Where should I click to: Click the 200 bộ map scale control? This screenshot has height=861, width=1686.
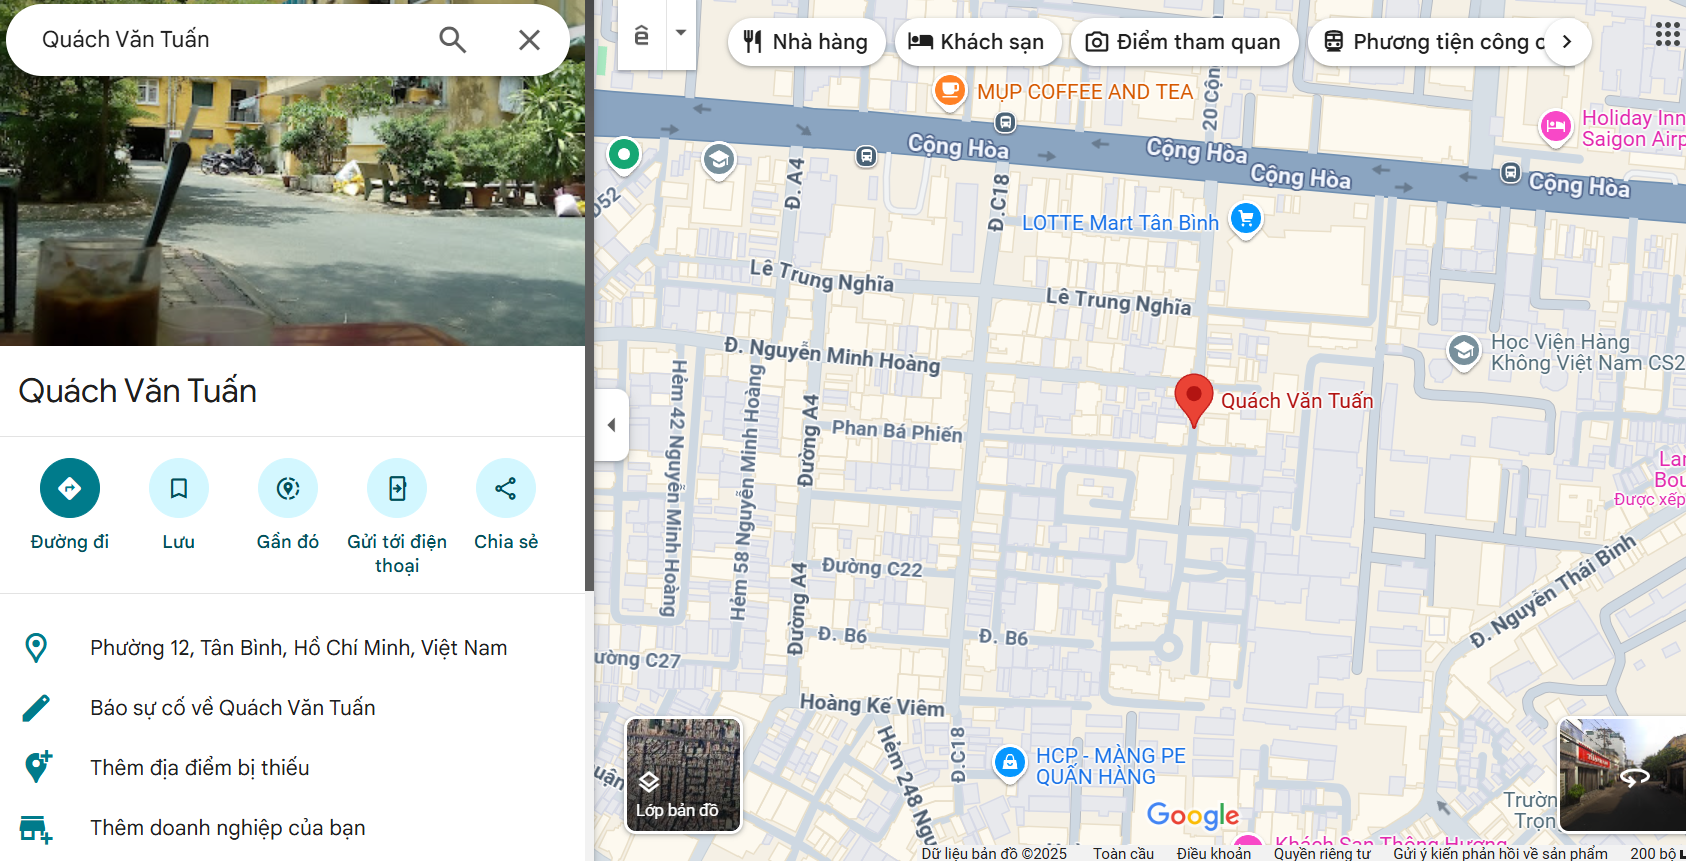1657,853
